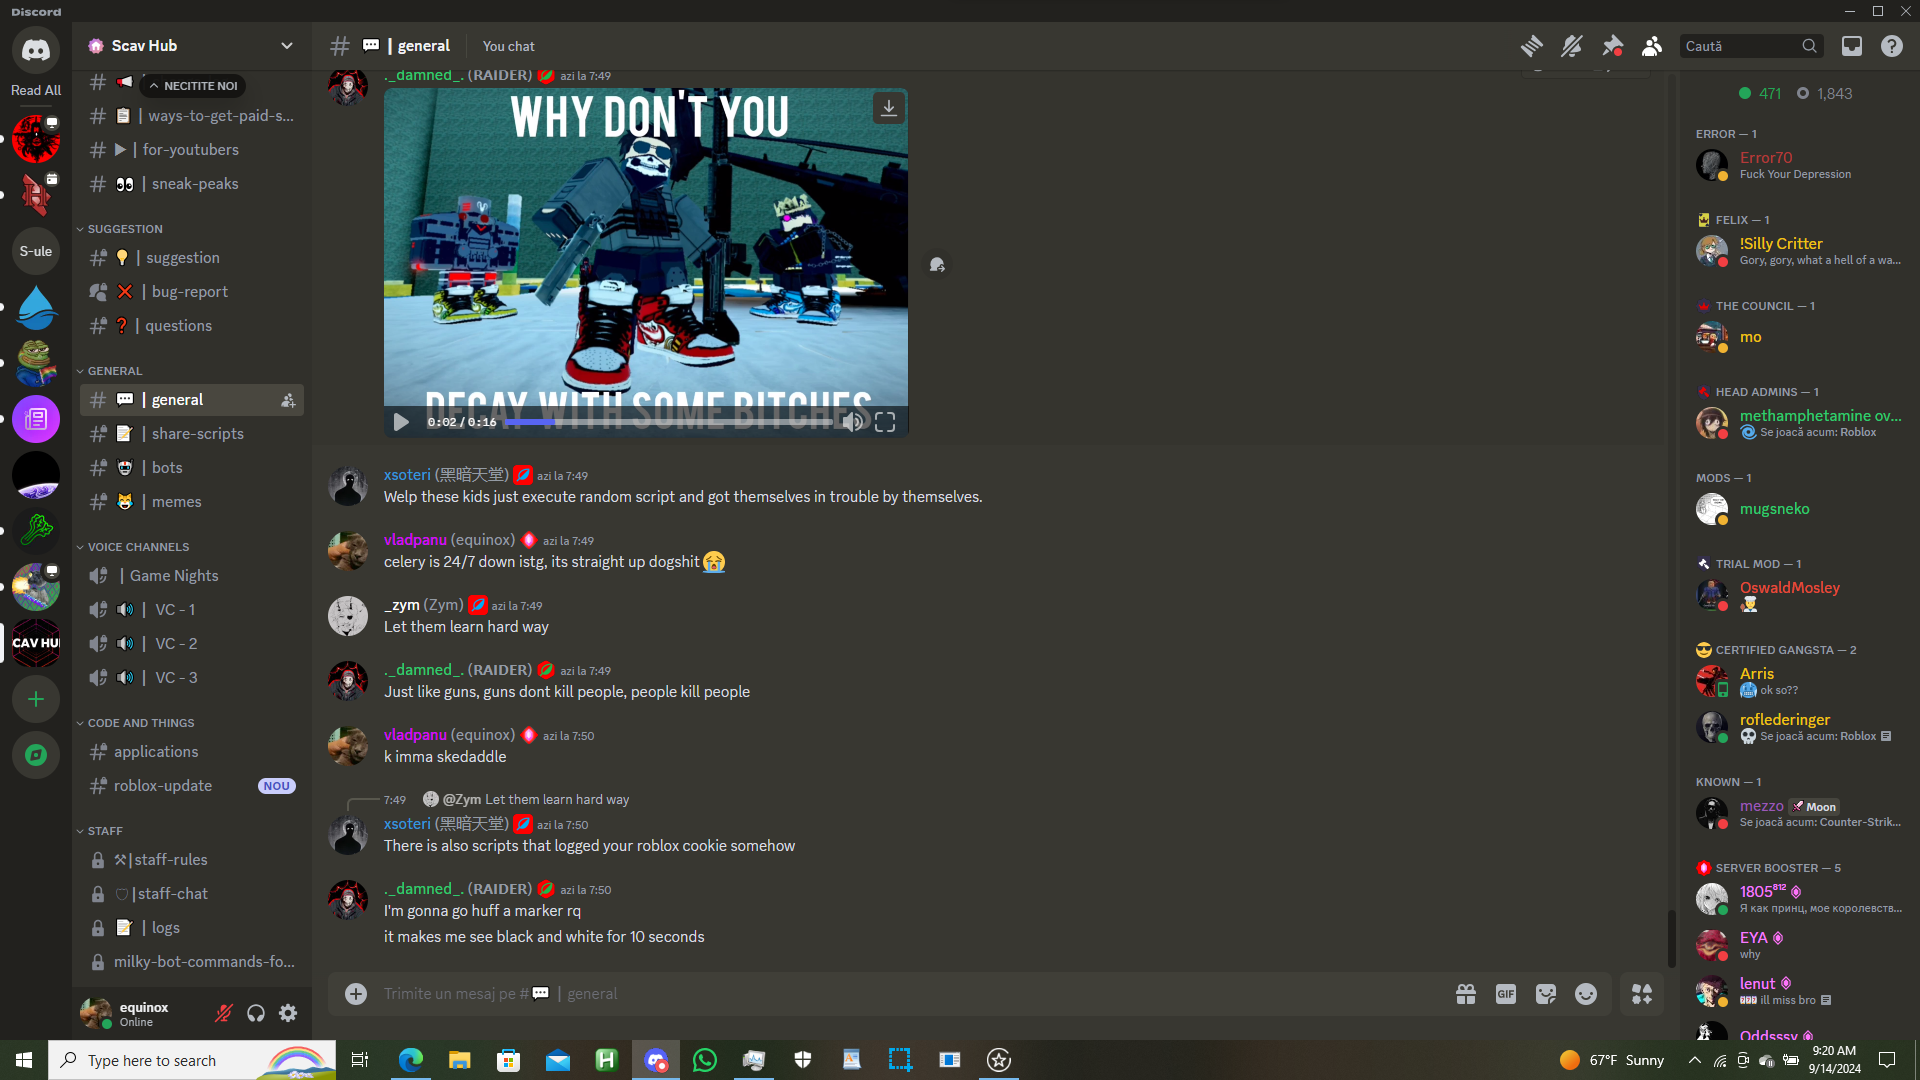The width and height of the screenshot is (1920, 1080).
Task: Open the inbox icon
Action: pos(1852,46)
